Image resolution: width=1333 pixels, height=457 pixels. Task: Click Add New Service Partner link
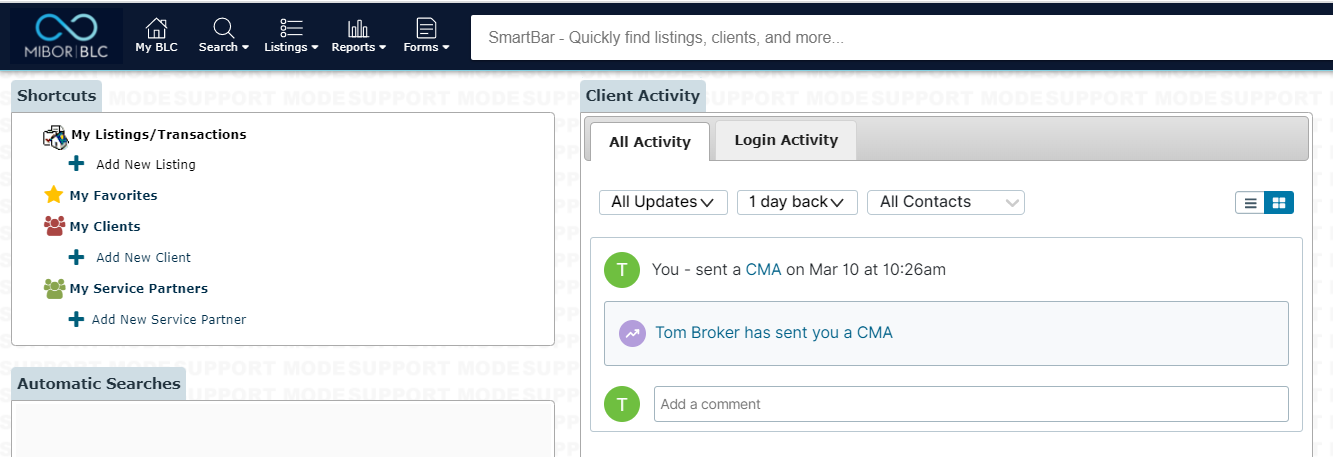(x=168, y=320)
